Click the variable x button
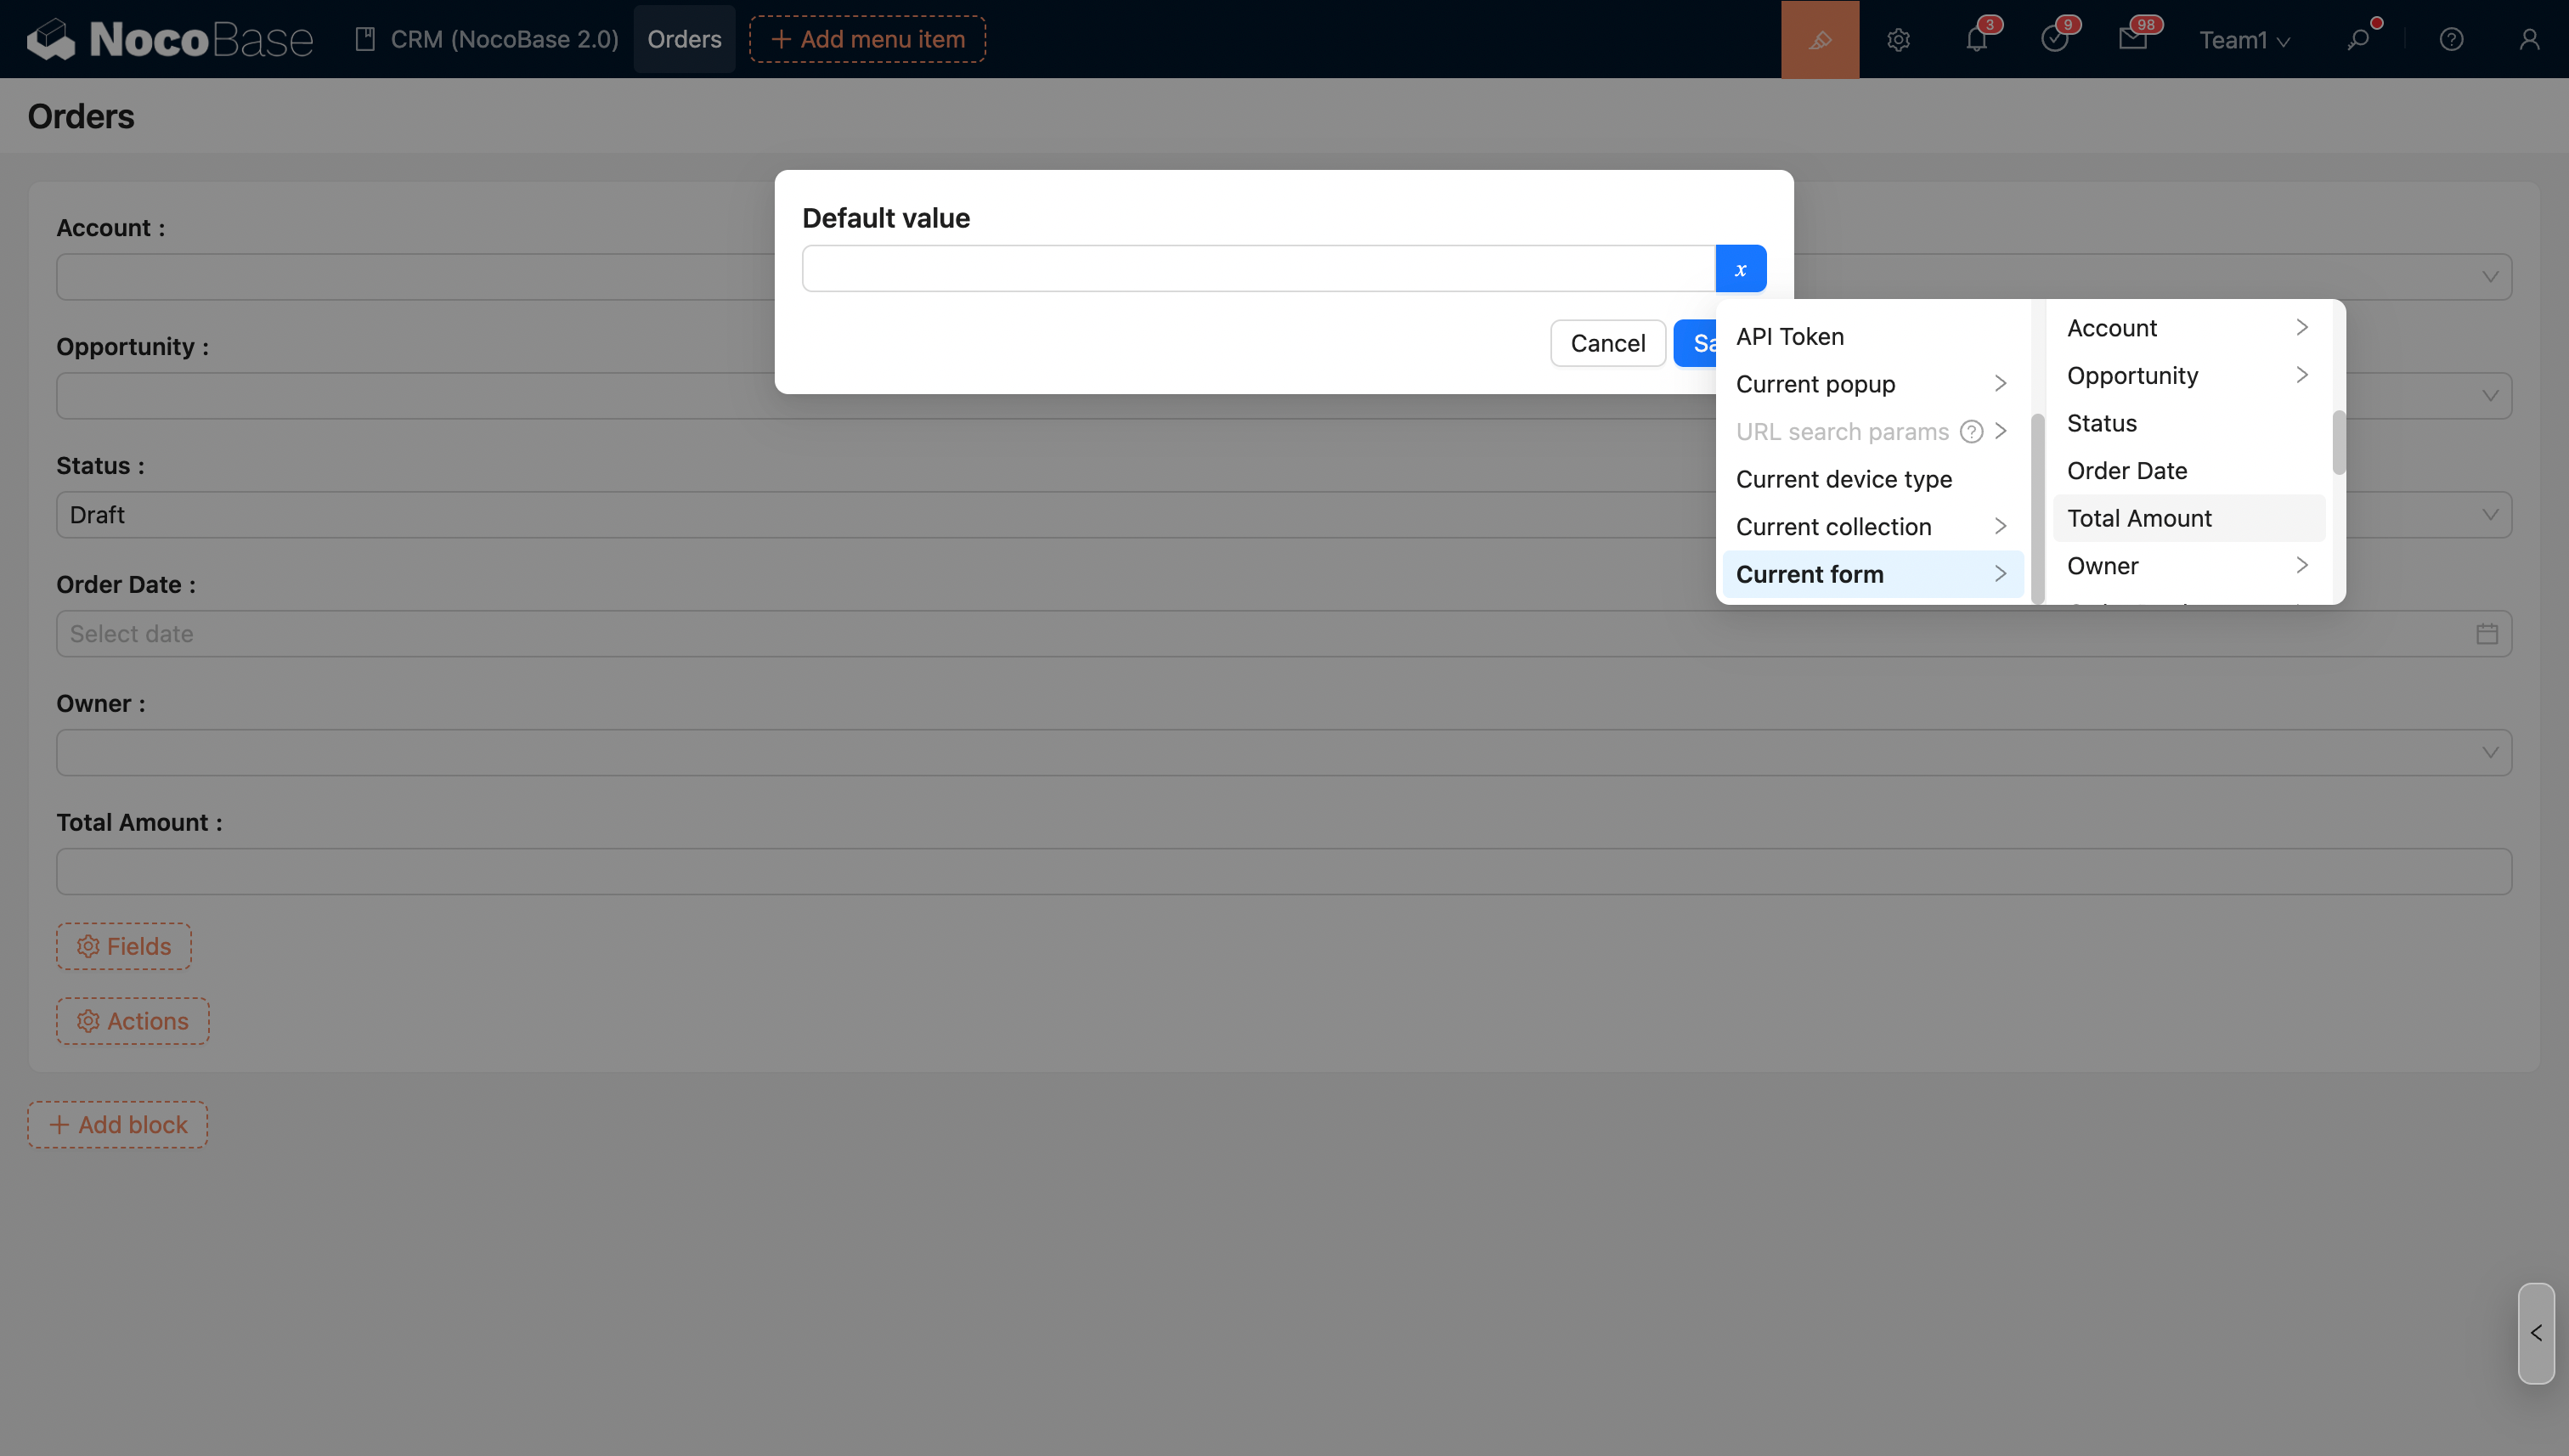This screenshot has height=1456, width=2569. pos(1740,269)
